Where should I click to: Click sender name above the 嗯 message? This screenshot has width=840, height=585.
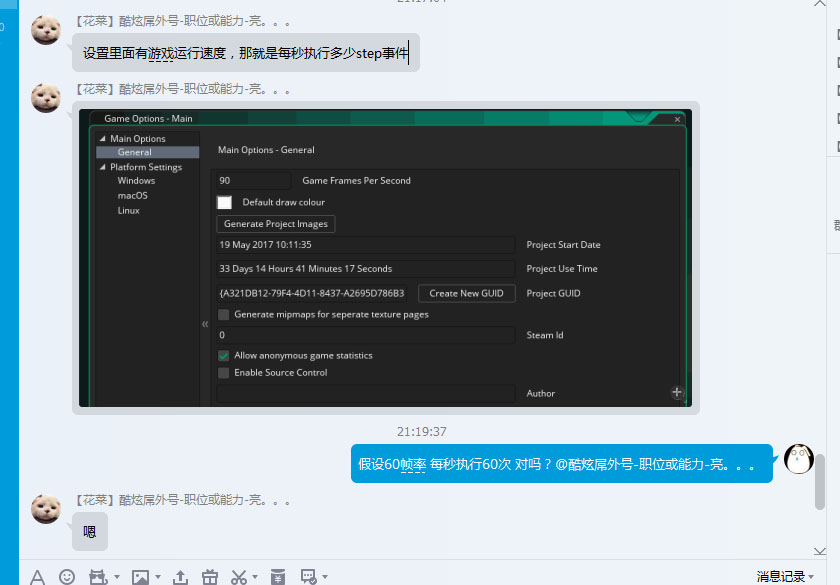181,500
